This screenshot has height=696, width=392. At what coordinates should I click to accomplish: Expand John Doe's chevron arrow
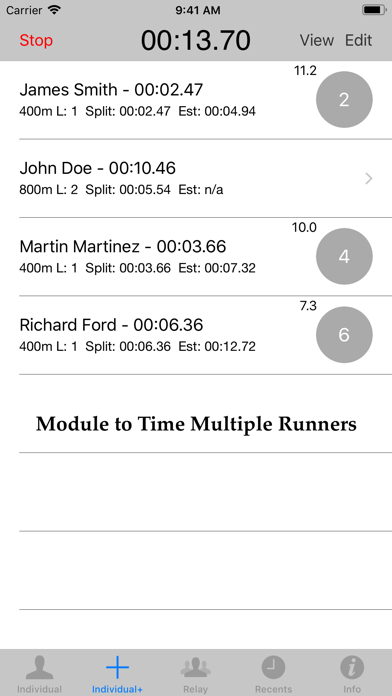pyautogui.click(x=368, y=178)
